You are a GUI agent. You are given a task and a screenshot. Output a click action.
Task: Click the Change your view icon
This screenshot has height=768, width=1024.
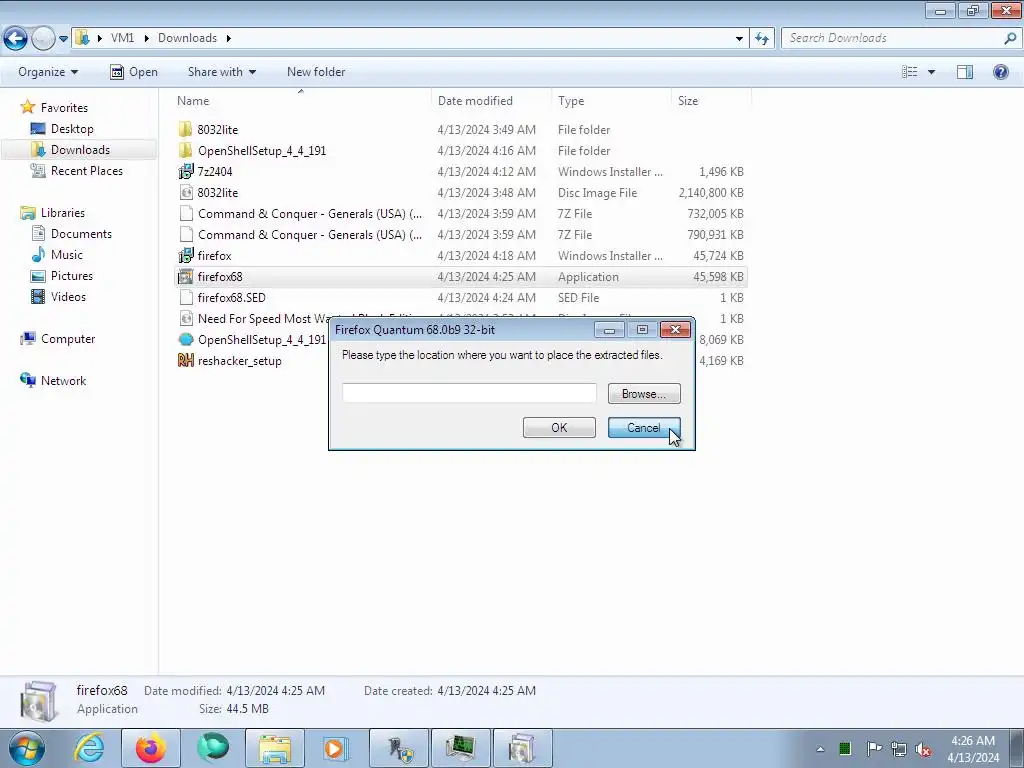click(x=909, y=72)
